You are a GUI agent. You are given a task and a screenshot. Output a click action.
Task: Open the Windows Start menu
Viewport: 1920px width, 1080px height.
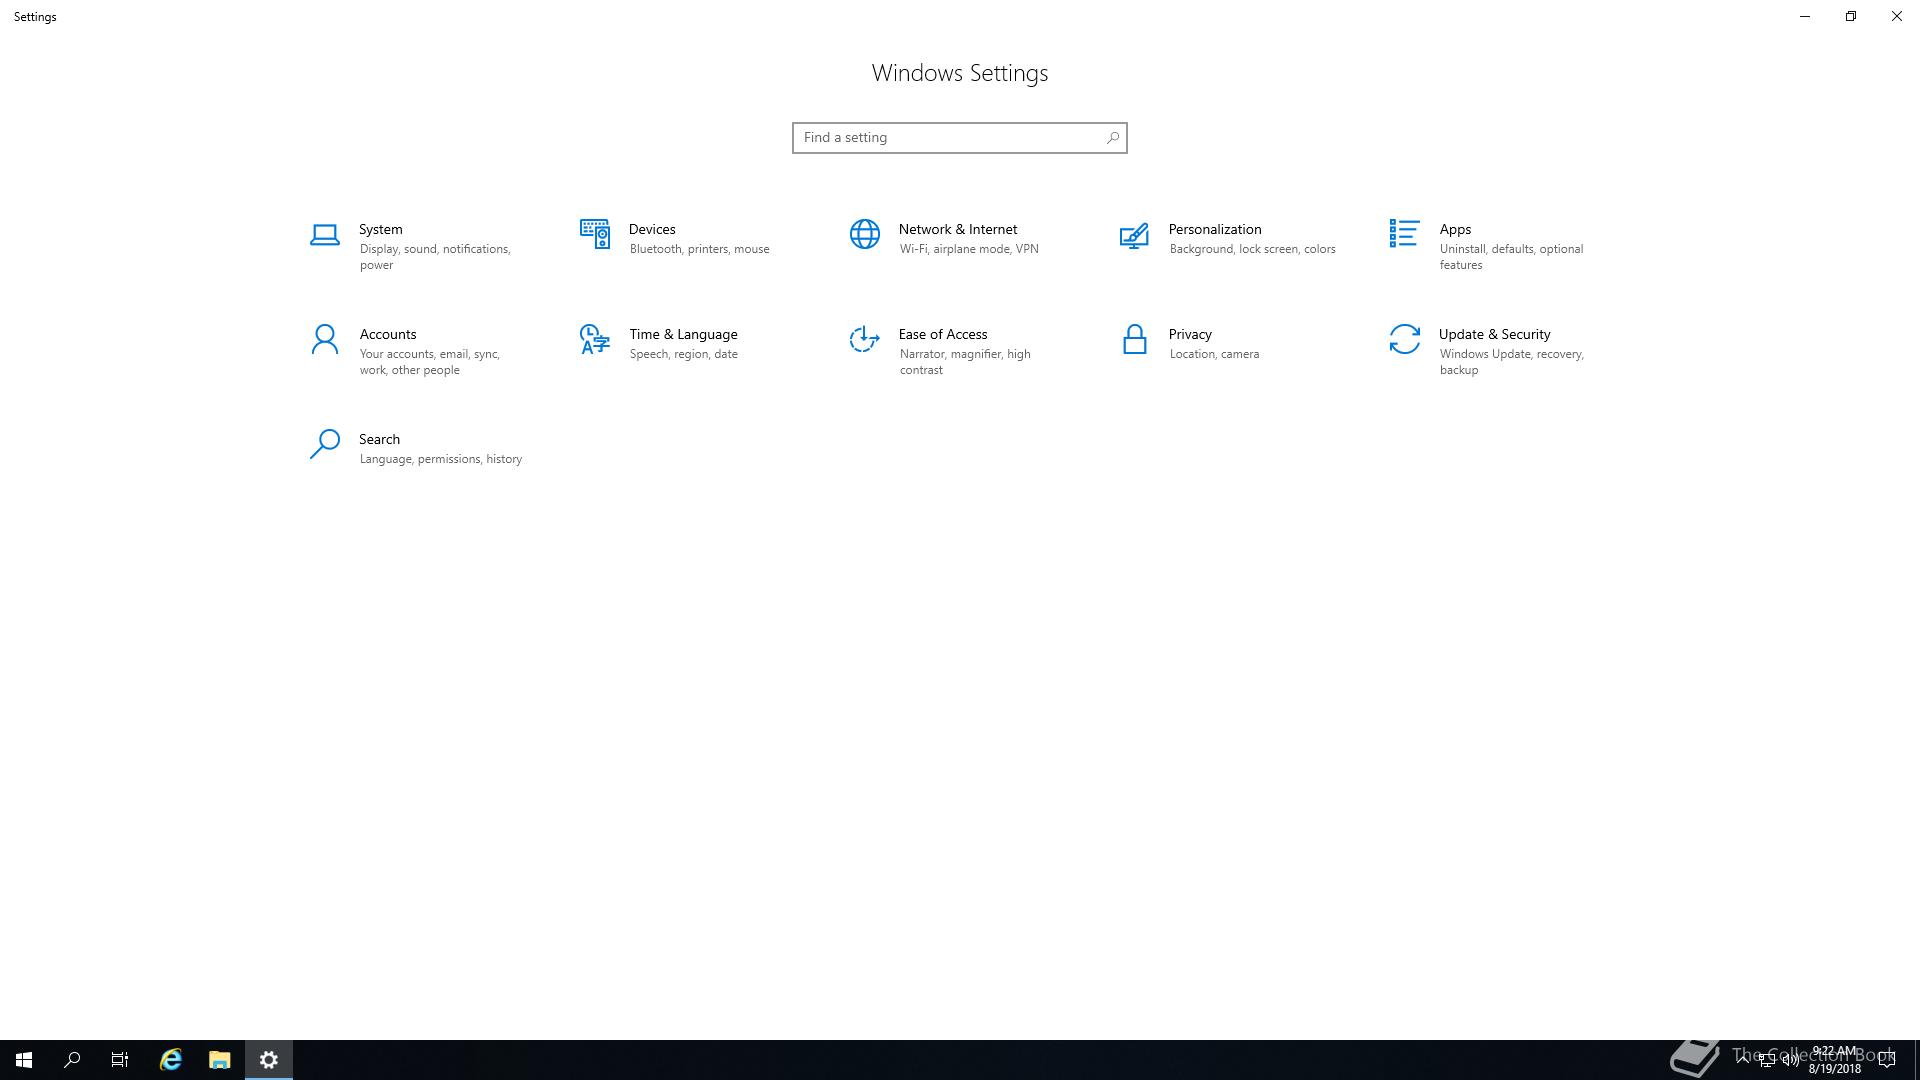pos(24,1060)
